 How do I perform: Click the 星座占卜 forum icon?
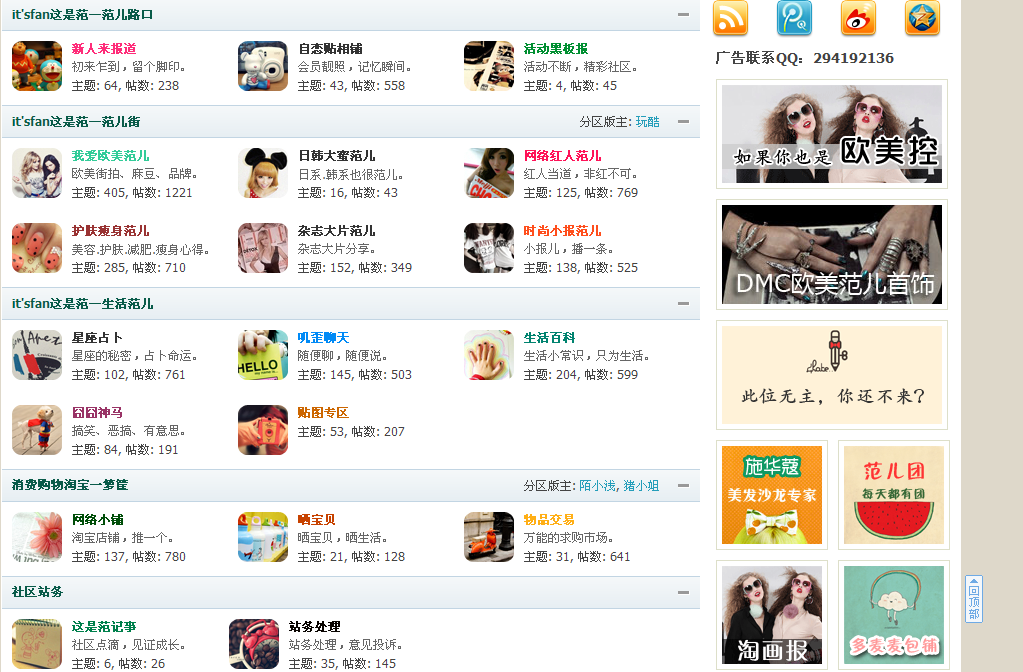click(x=37, y=355)
